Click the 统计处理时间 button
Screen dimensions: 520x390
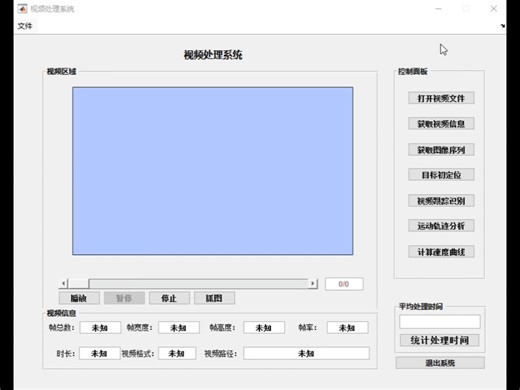tap(440, 340)
